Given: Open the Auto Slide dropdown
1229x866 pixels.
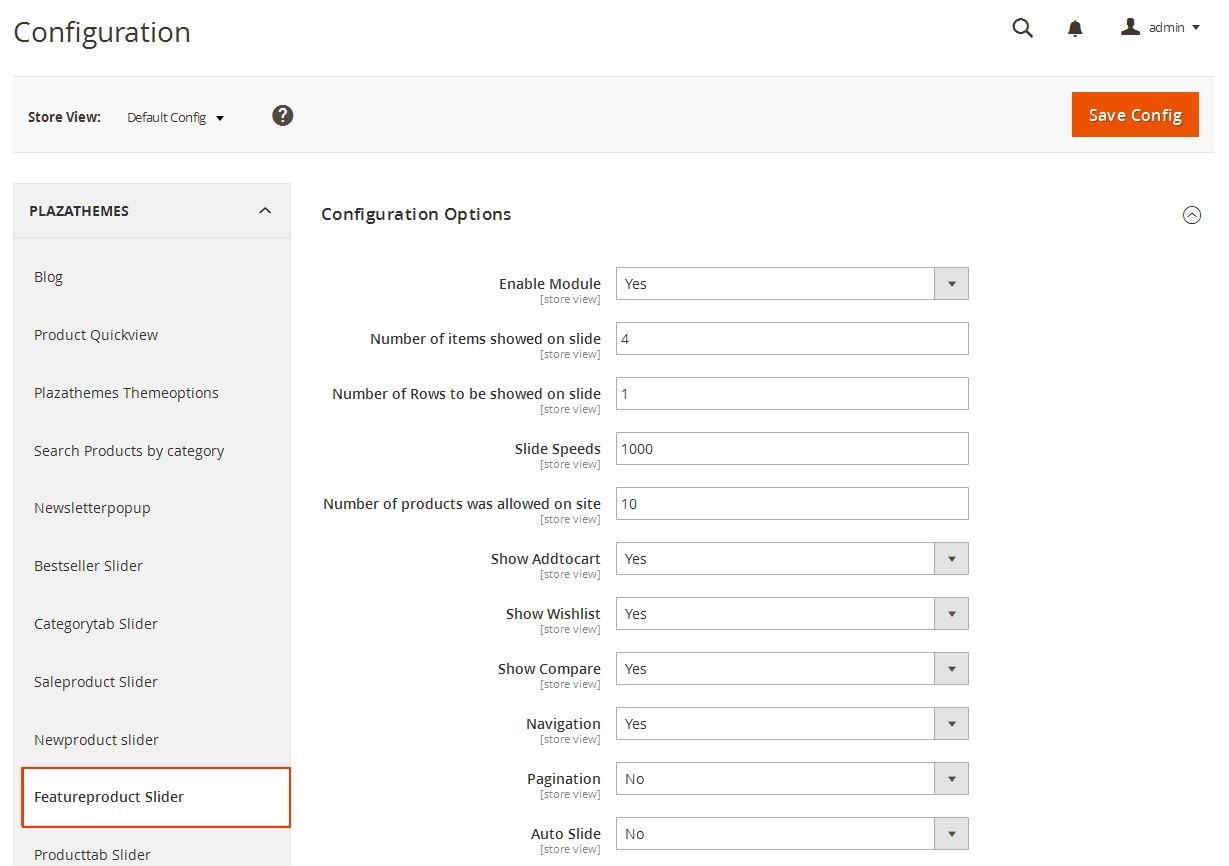Looking at the screenshot, I should (x=950, y=833).
